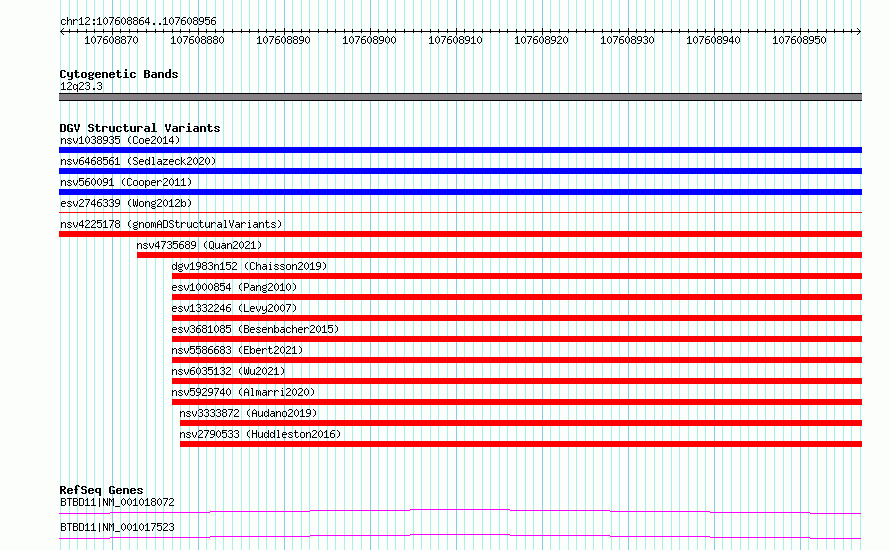Select the nsv3333872 (Audano2019) label

(x=248, y=413)
